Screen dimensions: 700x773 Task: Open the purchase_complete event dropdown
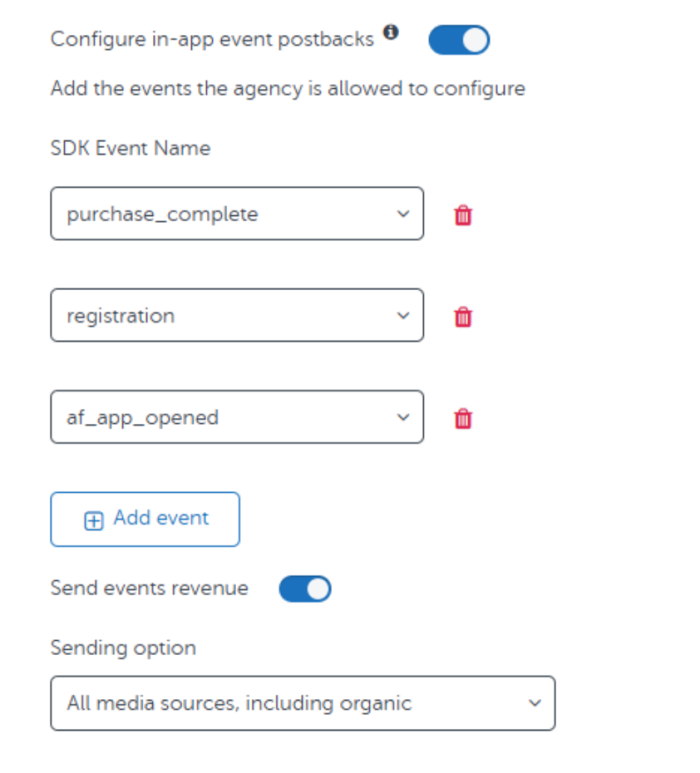click(x=237, y=213)
